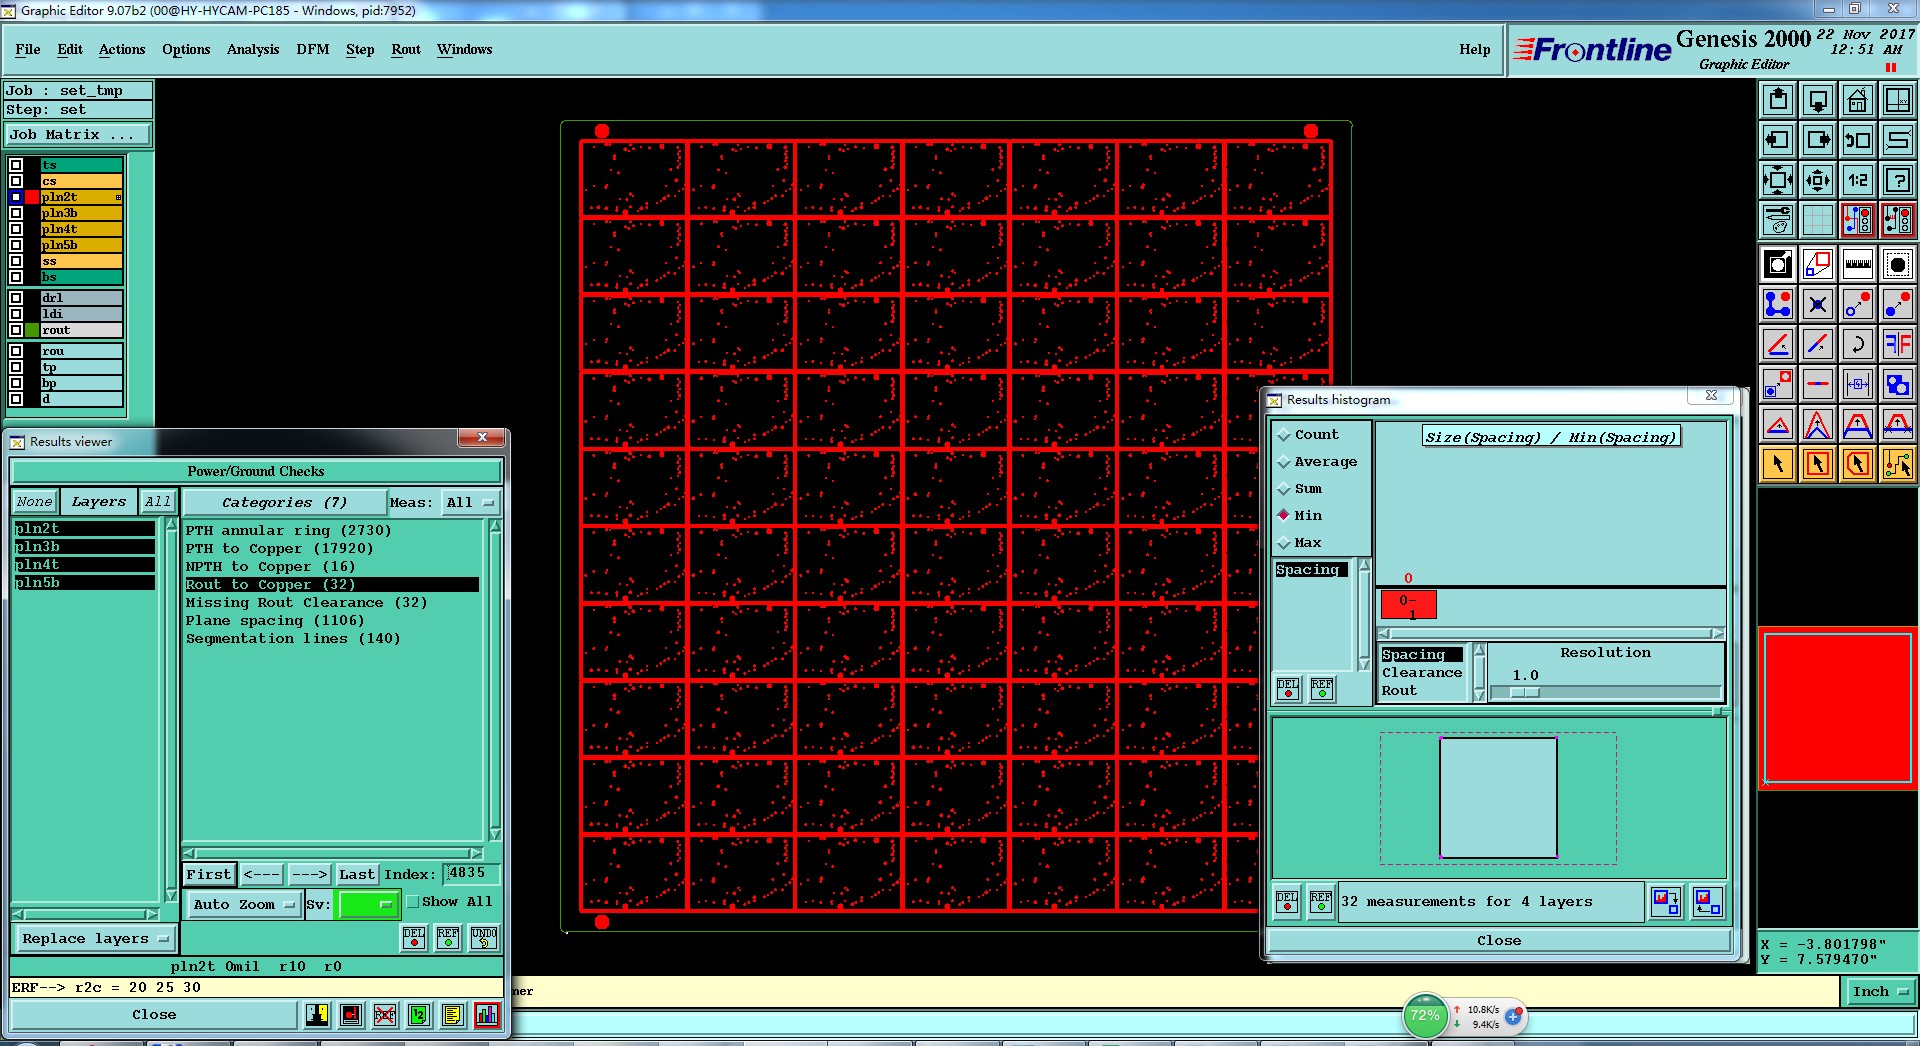The height and width of the screenshot is (1046, 1920).
Task: Select pln3b in Results viewer layer list
Action: point(84,547)
